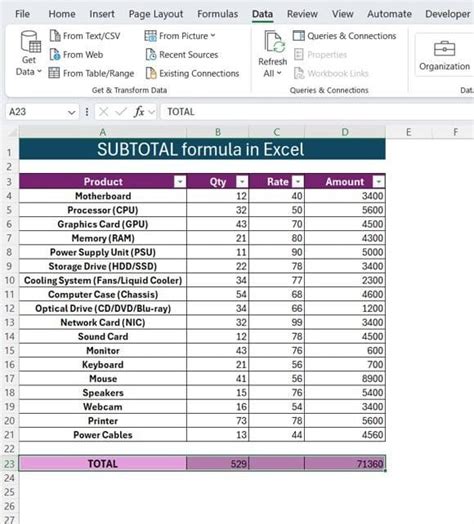Expand the fx function dropdown chevron

(x=151, y=112)
